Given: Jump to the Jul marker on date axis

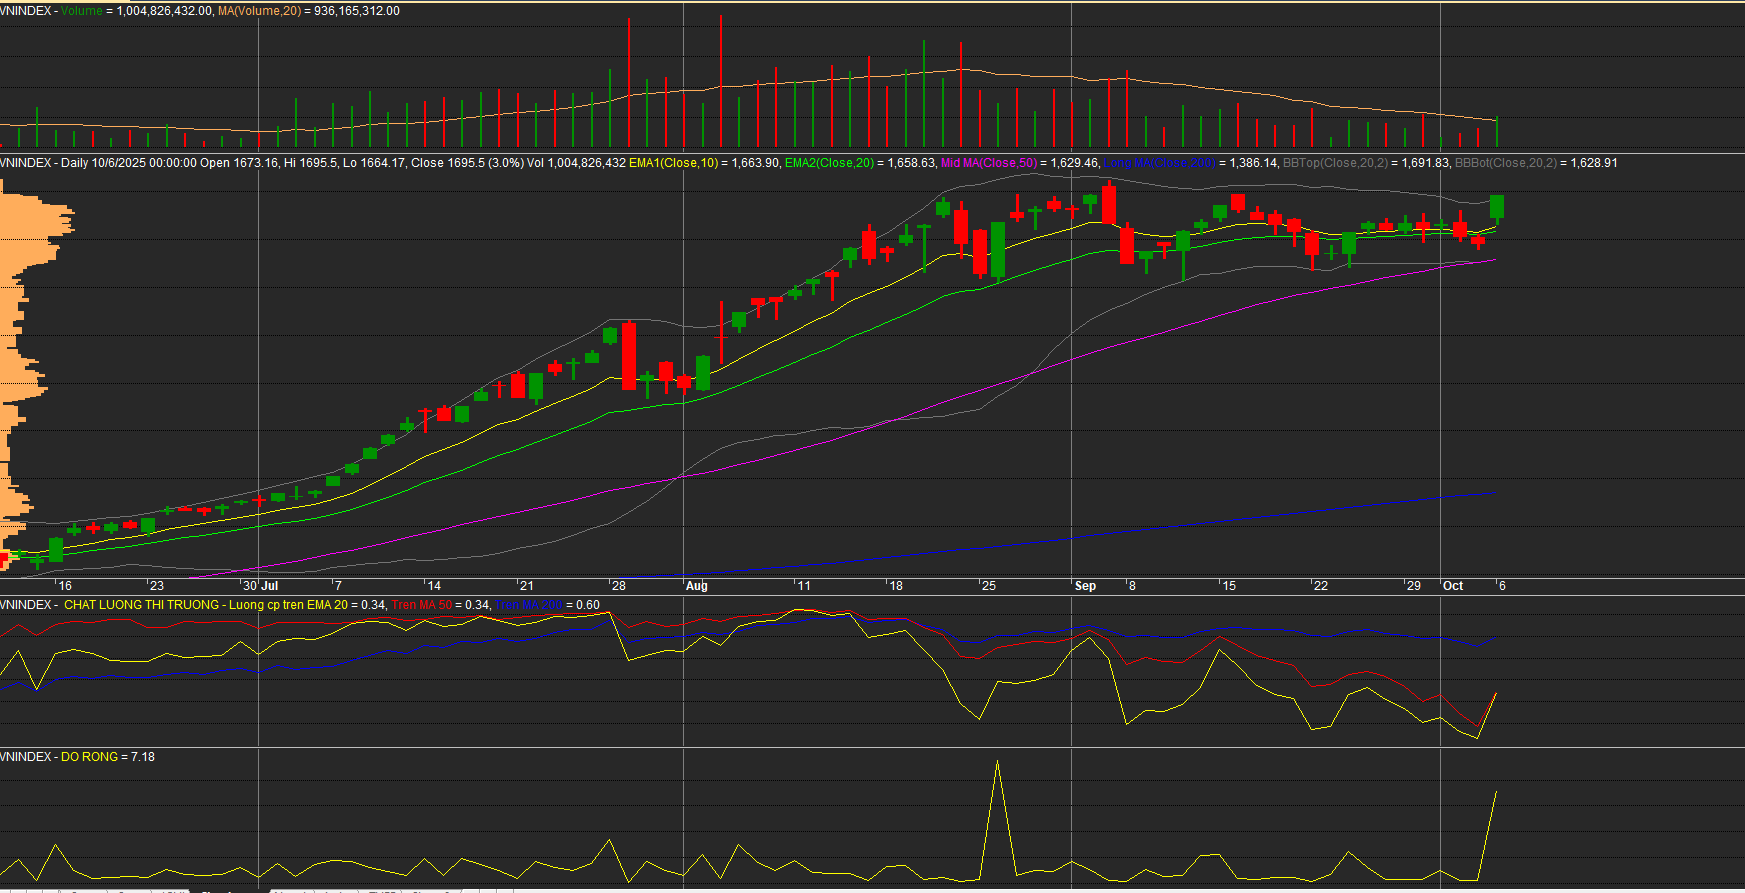Looking at the screenshot, I should (x=269, y=586).
